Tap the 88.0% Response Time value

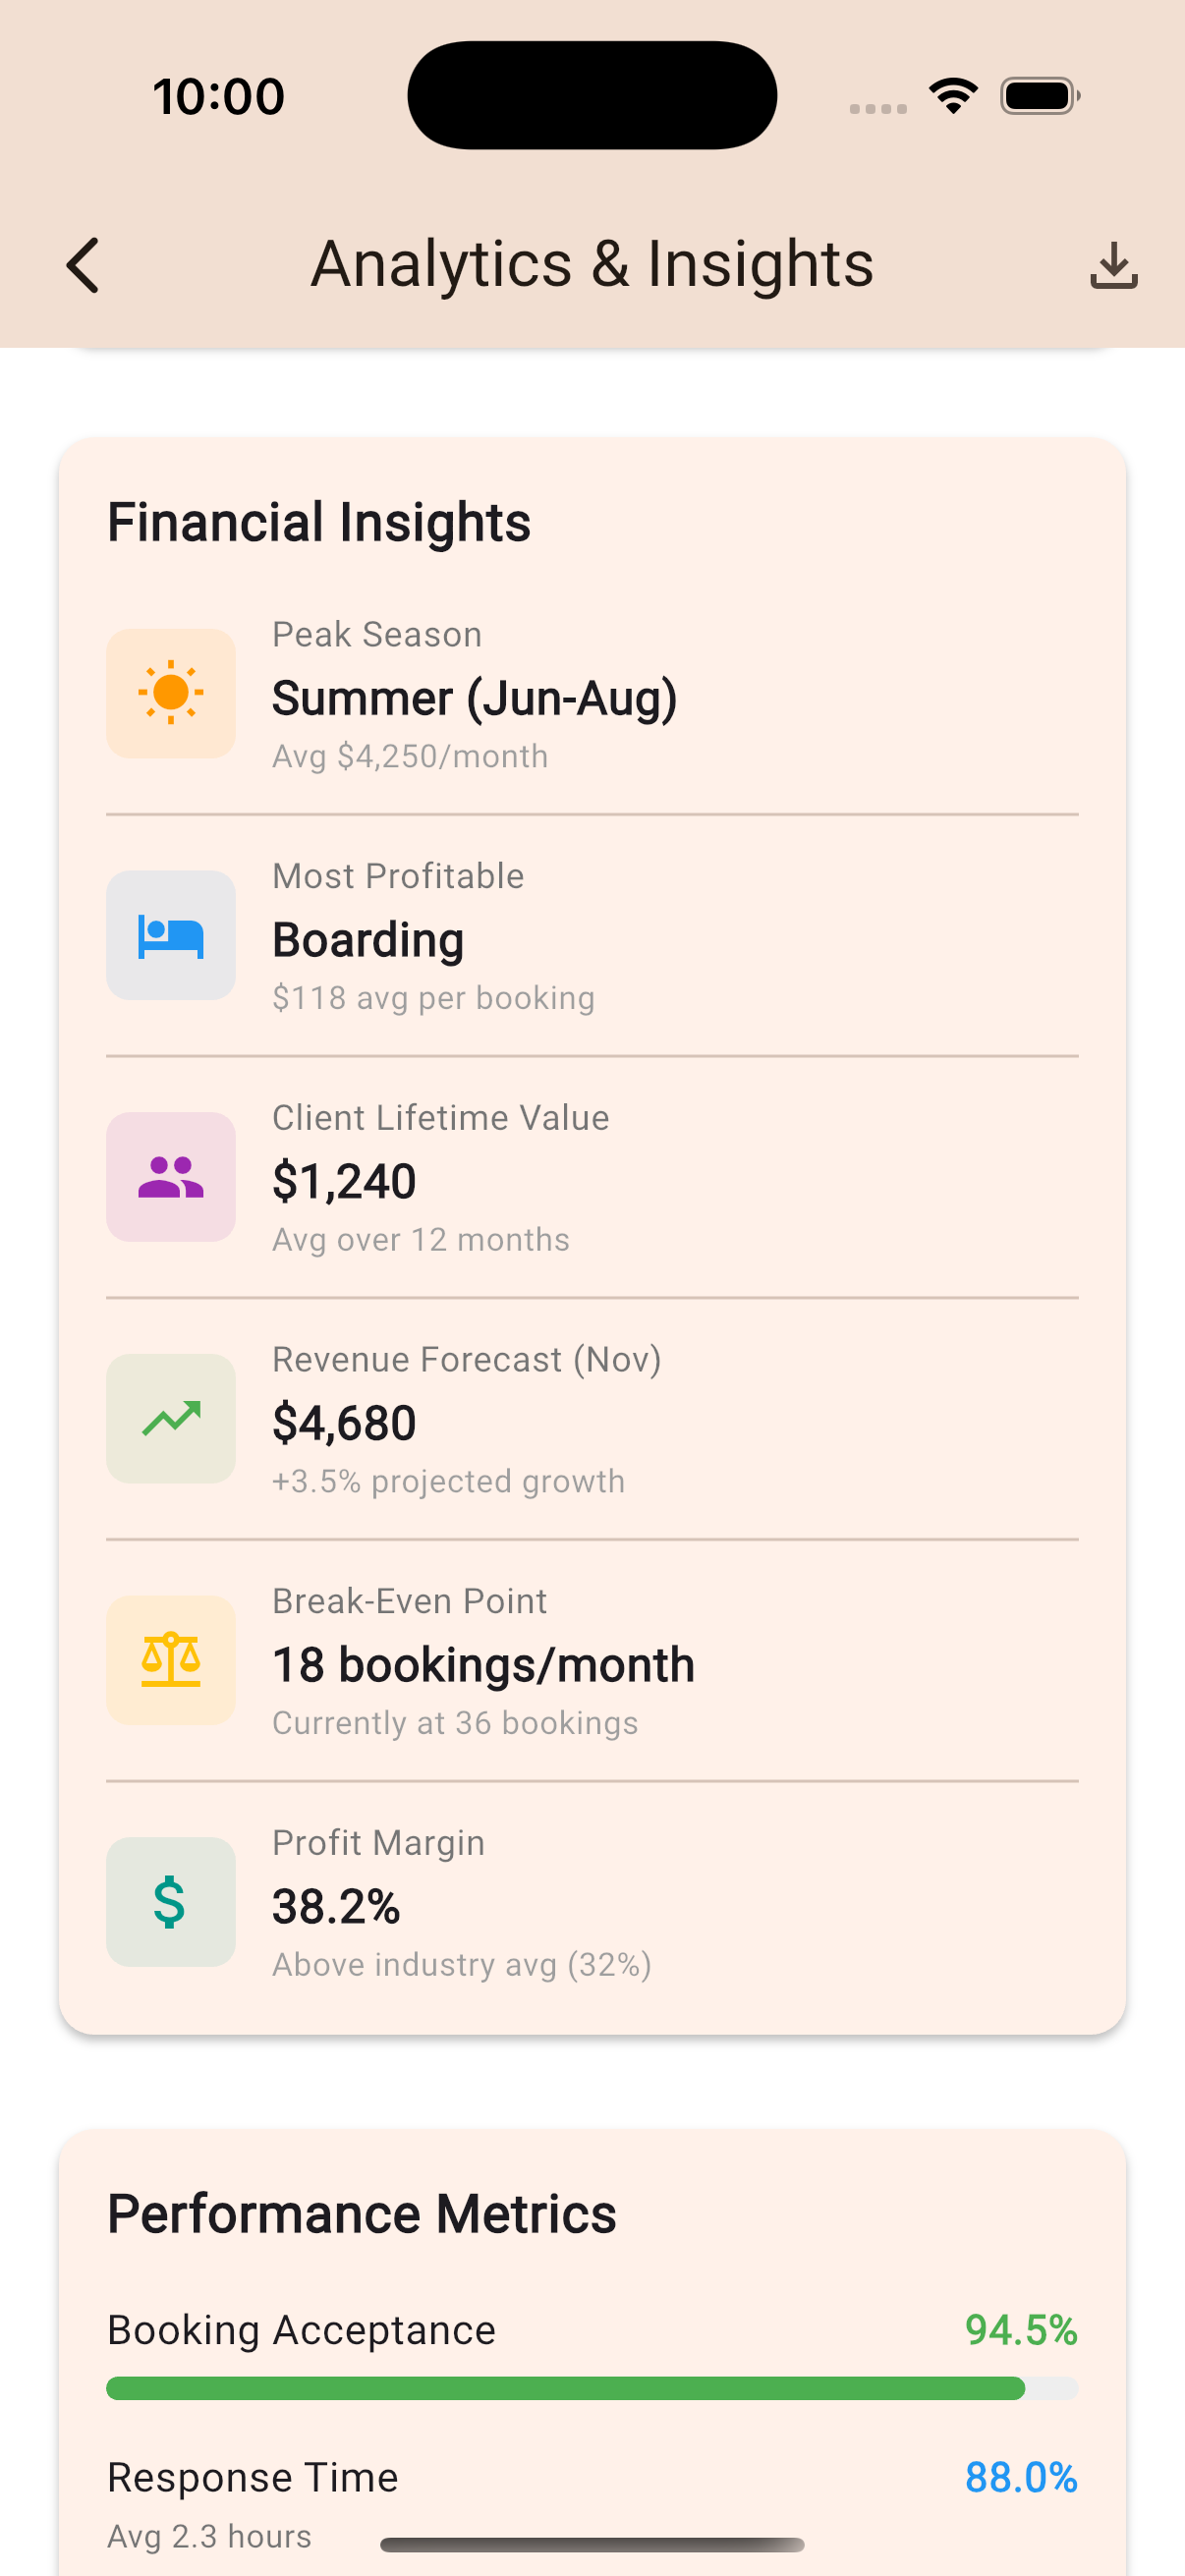click(1020, 2478)
